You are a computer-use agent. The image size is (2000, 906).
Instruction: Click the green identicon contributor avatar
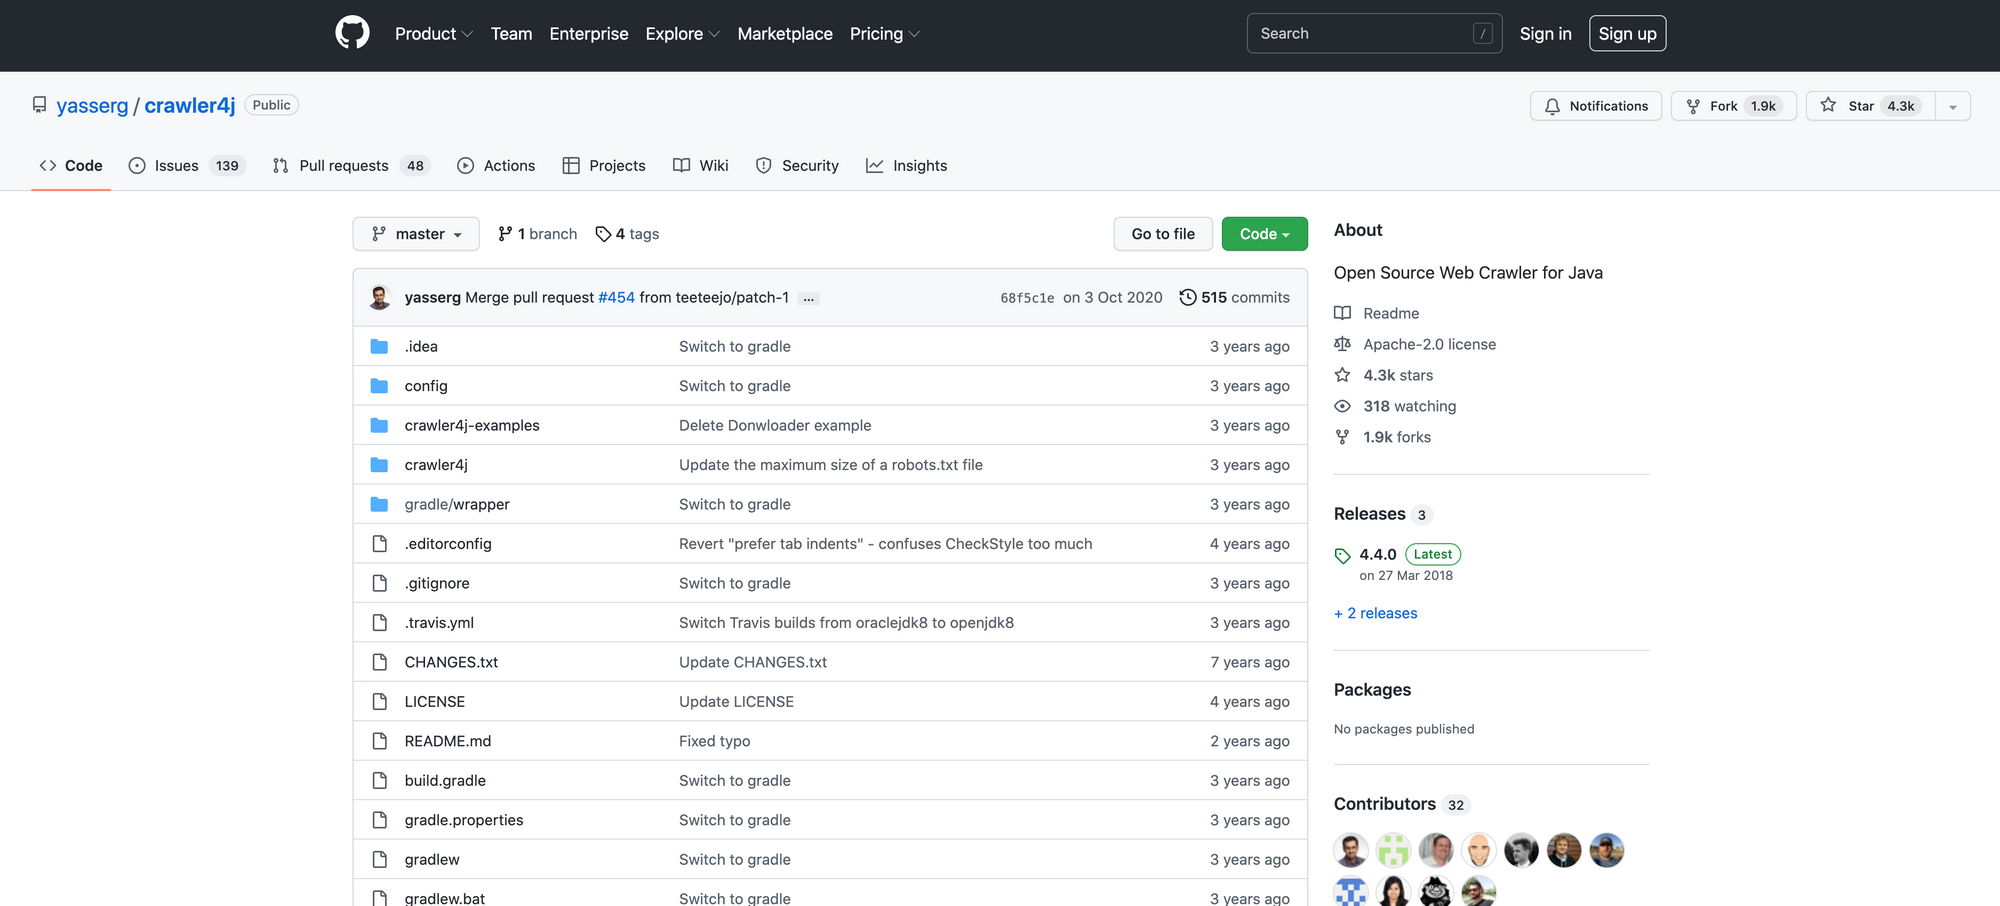(1393, 850)
